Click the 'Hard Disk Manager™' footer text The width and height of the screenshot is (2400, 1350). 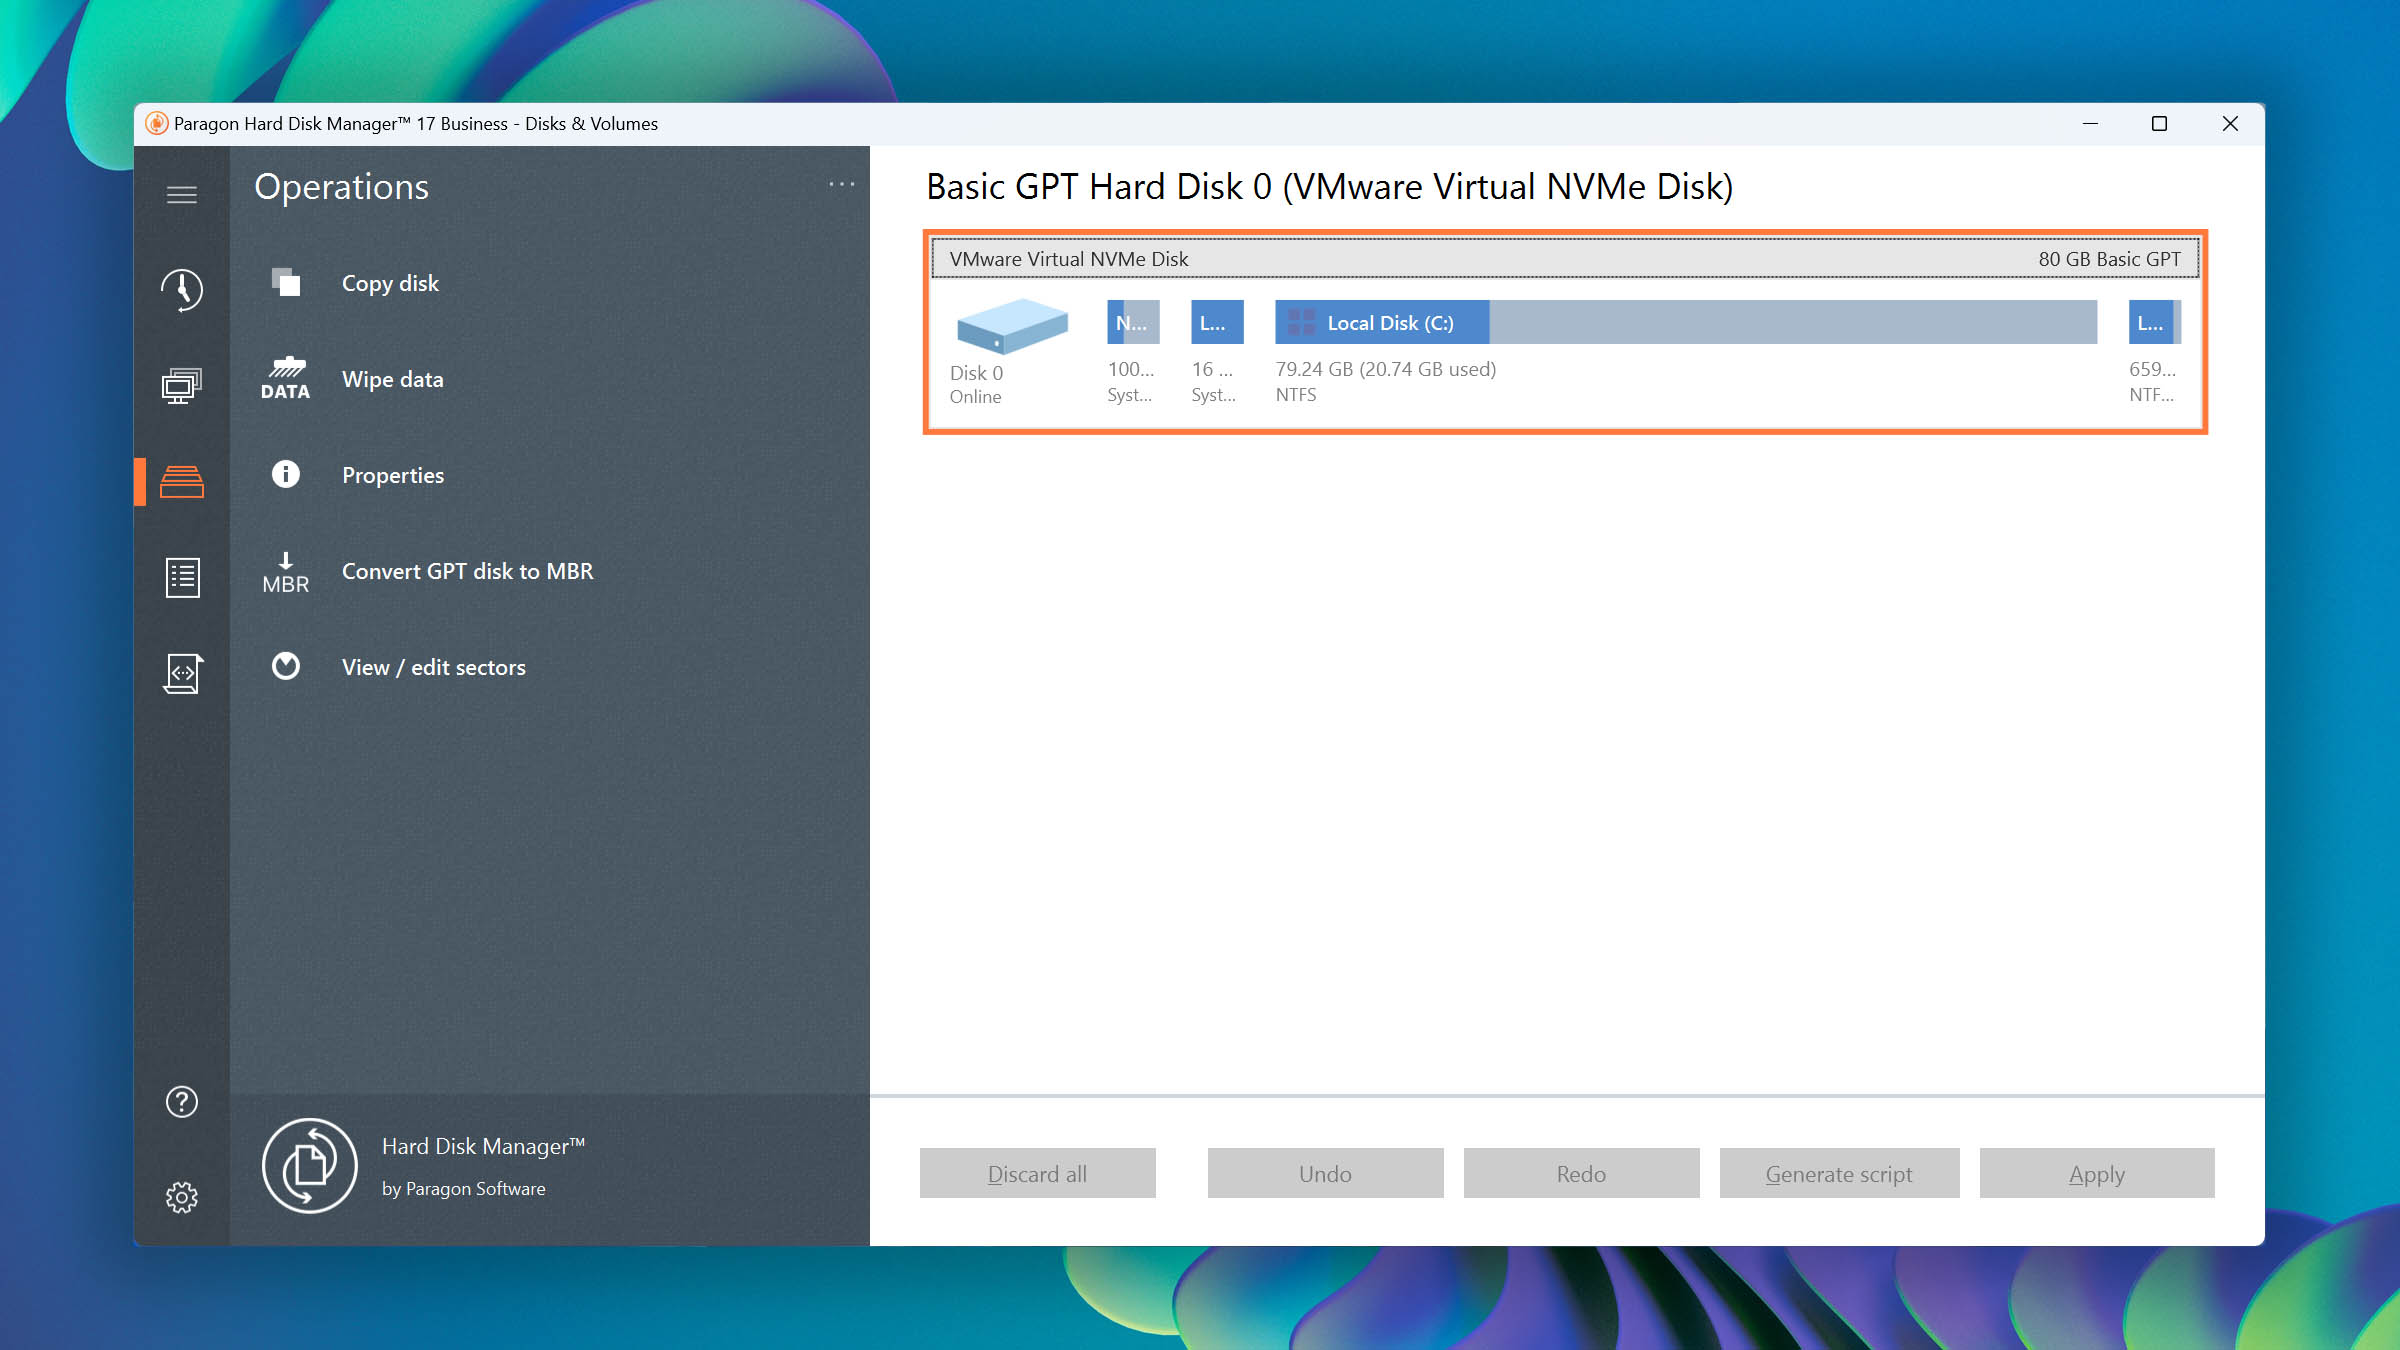point(484,1146)
